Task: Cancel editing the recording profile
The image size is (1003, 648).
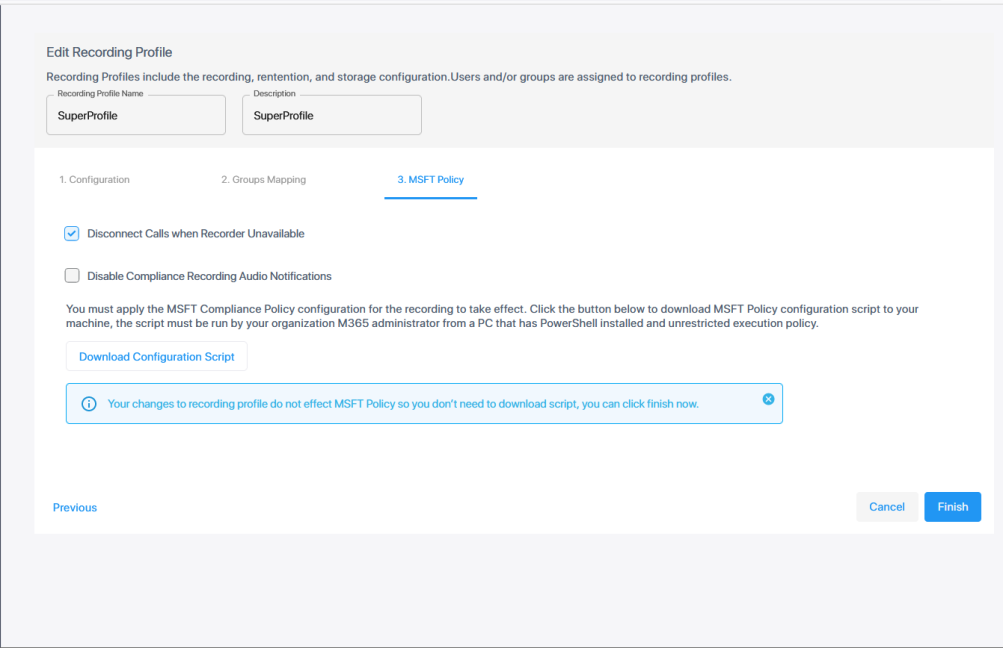Action: coord(886,507)
